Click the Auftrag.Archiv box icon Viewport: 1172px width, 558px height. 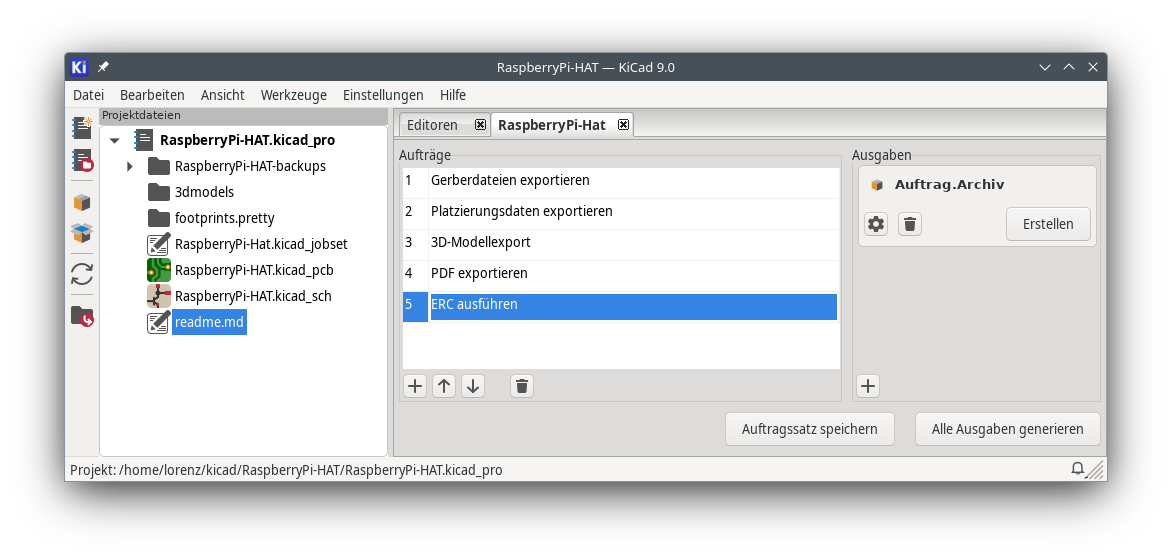click(x=877, y=185)
